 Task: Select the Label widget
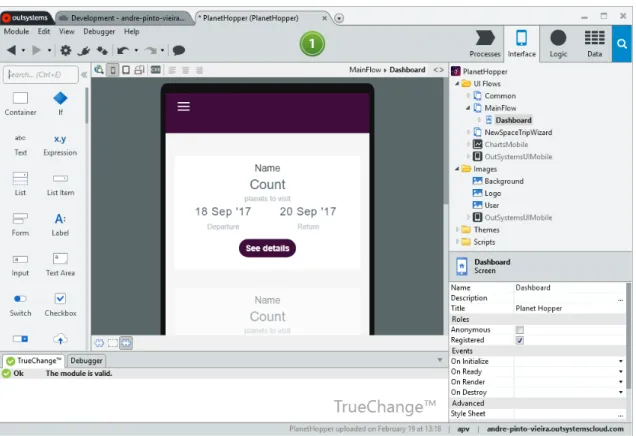pyautogui.click(x=60, y=224)
